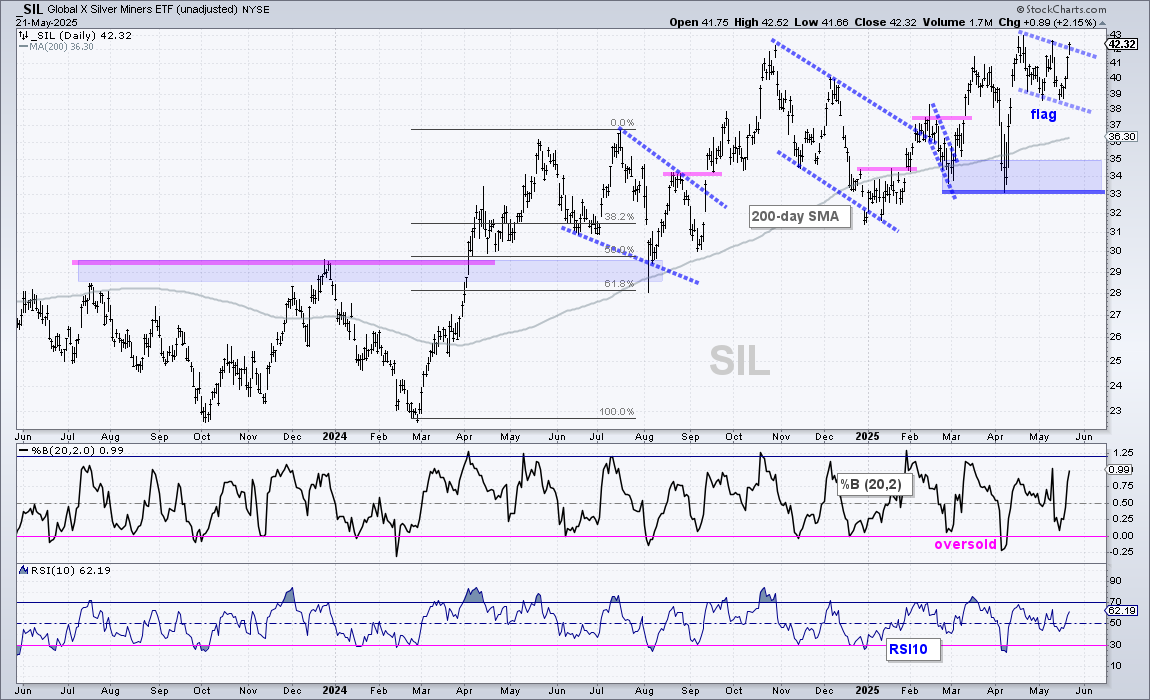Click the 38.2% Fibonacci level label
The width and height of the screenshot is (1150, 700).
[620, 216]
